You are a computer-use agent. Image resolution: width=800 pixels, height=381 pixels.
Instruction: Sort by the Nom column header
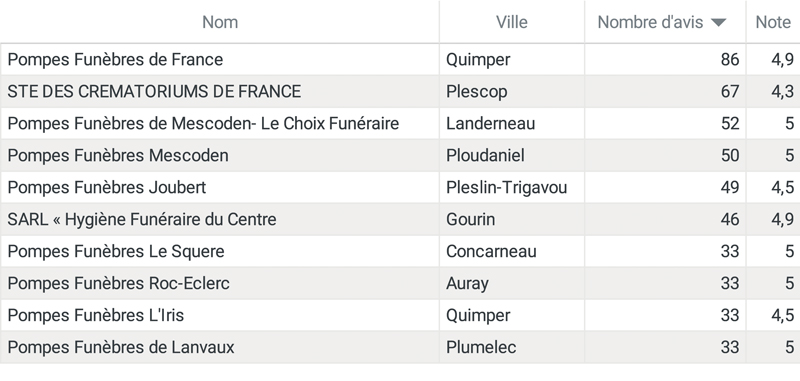pos(220,22)
